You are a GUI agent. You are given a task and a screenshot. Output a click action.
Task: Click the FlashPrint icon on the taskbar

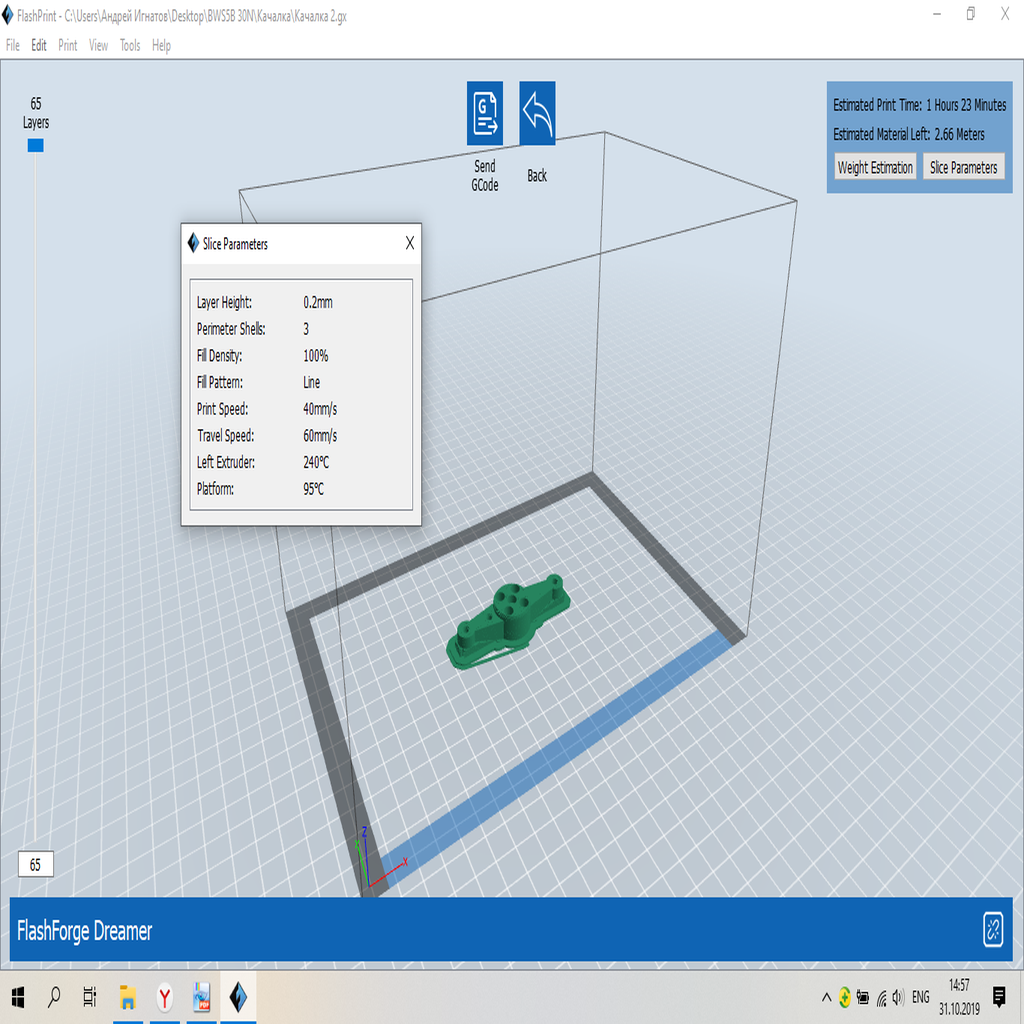[x=237, y=997]
